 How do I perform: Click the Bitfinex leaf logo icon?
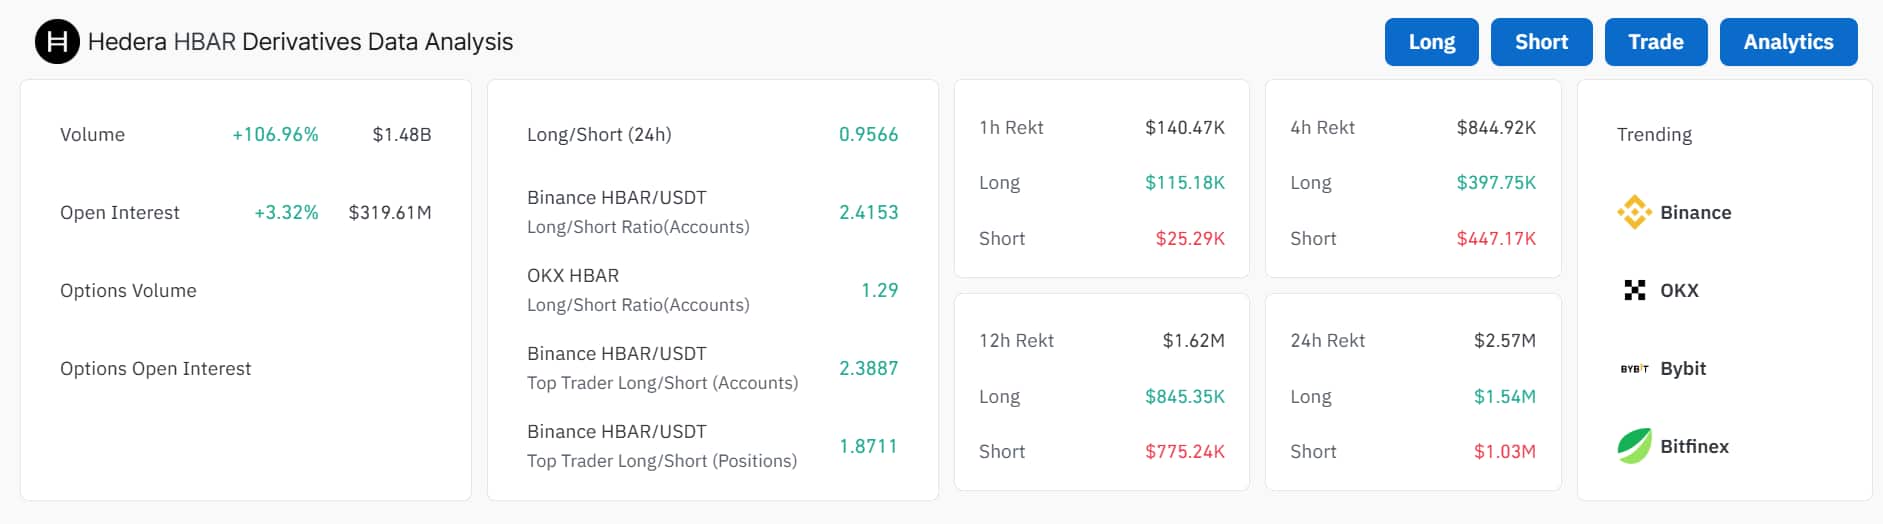tap(1634, 446)
